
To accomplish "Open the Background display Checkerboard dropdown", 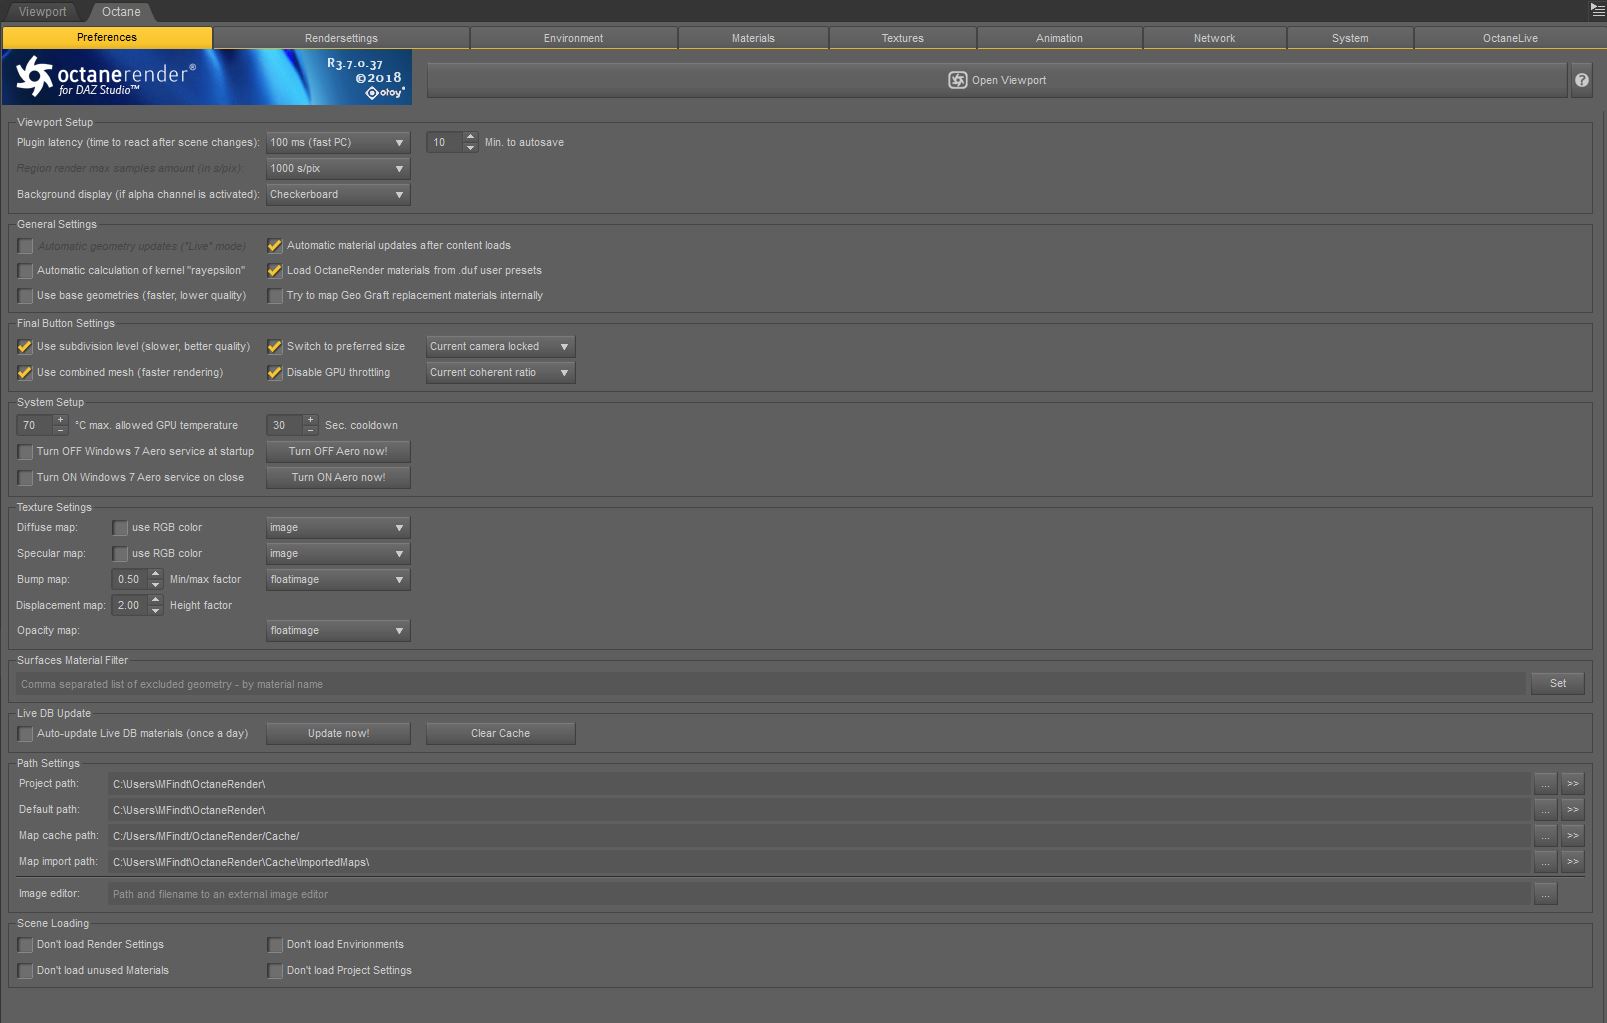I will 338,195.
